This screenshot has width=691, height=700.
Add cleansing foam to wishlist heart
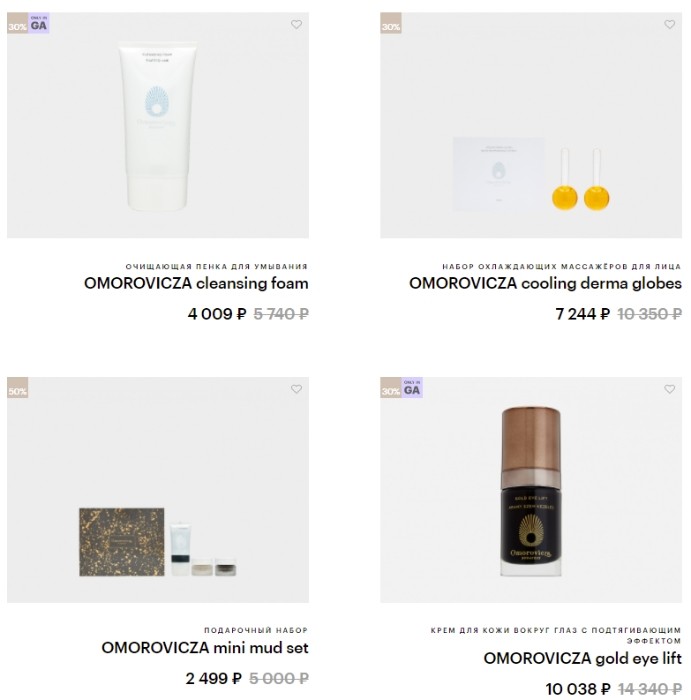click(296, 25)
